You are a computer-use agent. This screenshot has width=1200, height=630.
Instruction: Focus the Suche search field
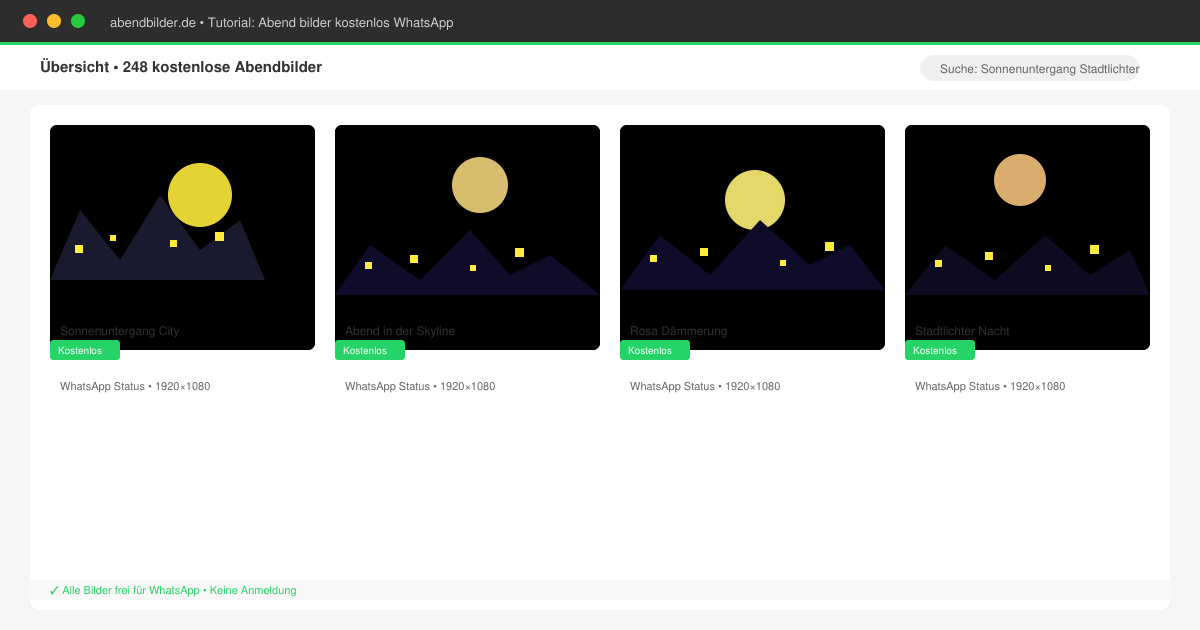tap(1030, 68)
